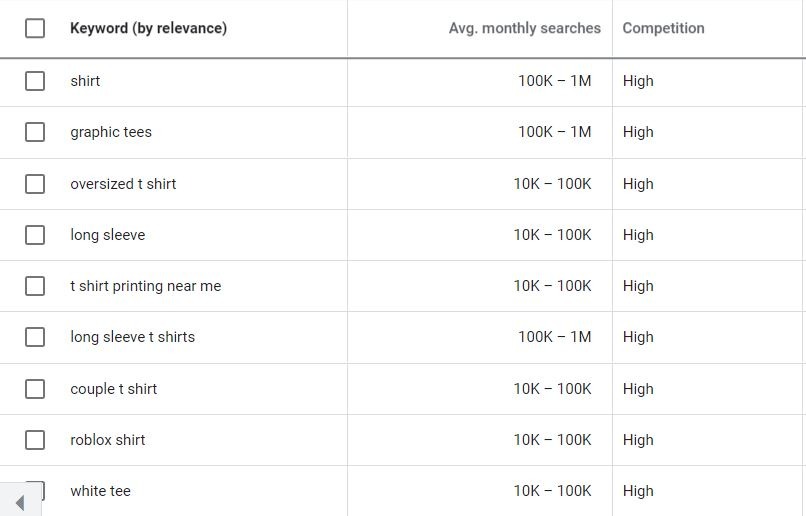Tick the 'oversized t shirt' checkbox
The width and height of the screenshot is (806, 516).
(35, 184)
